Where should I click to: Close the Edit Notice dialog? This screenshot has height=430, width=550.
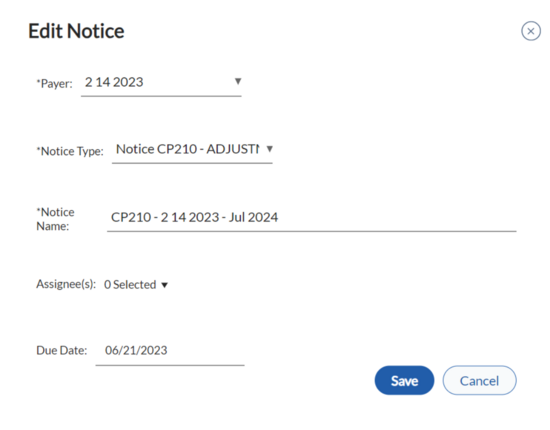click(531, 31)
